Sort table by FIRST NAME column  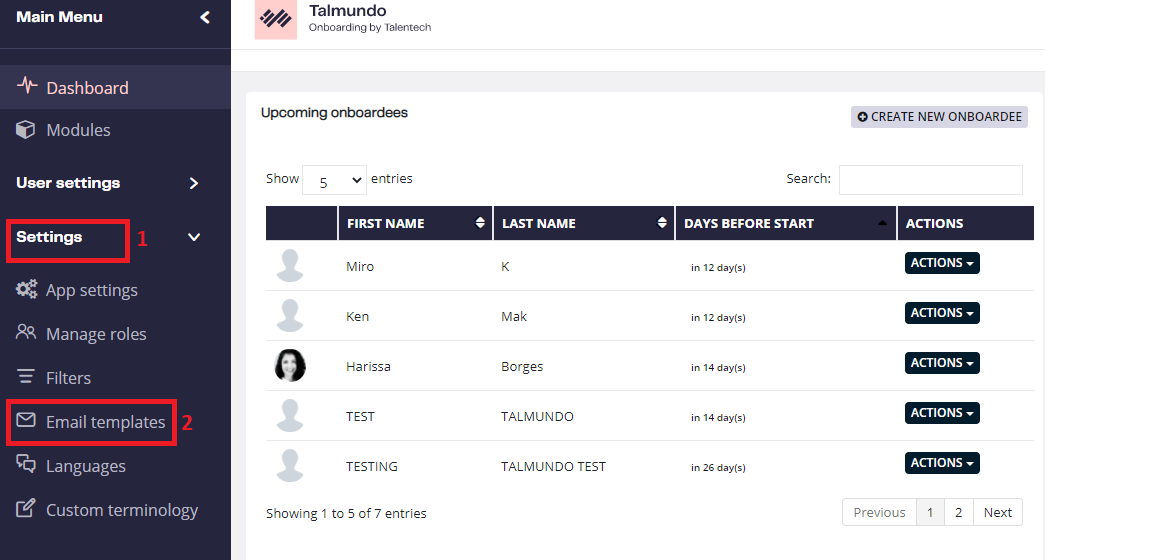pos(414,224)
